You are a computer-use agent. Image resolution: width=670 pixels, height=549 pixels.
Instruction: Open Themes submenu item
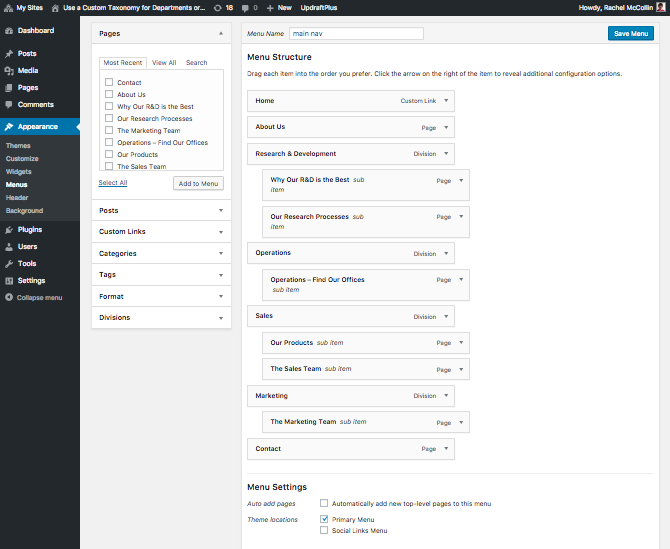(x=18, y=146)
